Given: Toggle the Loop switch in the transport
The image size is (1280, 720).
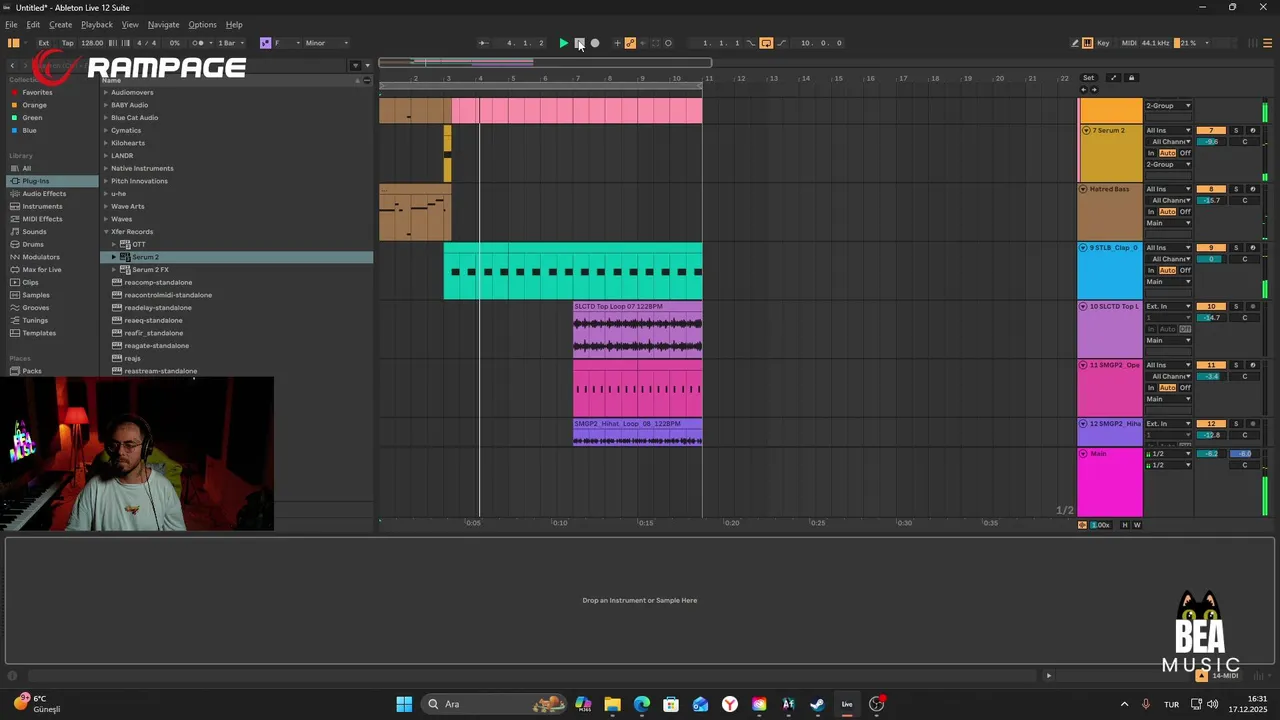Looking at the screenshot, I should (x=766, y=43).
